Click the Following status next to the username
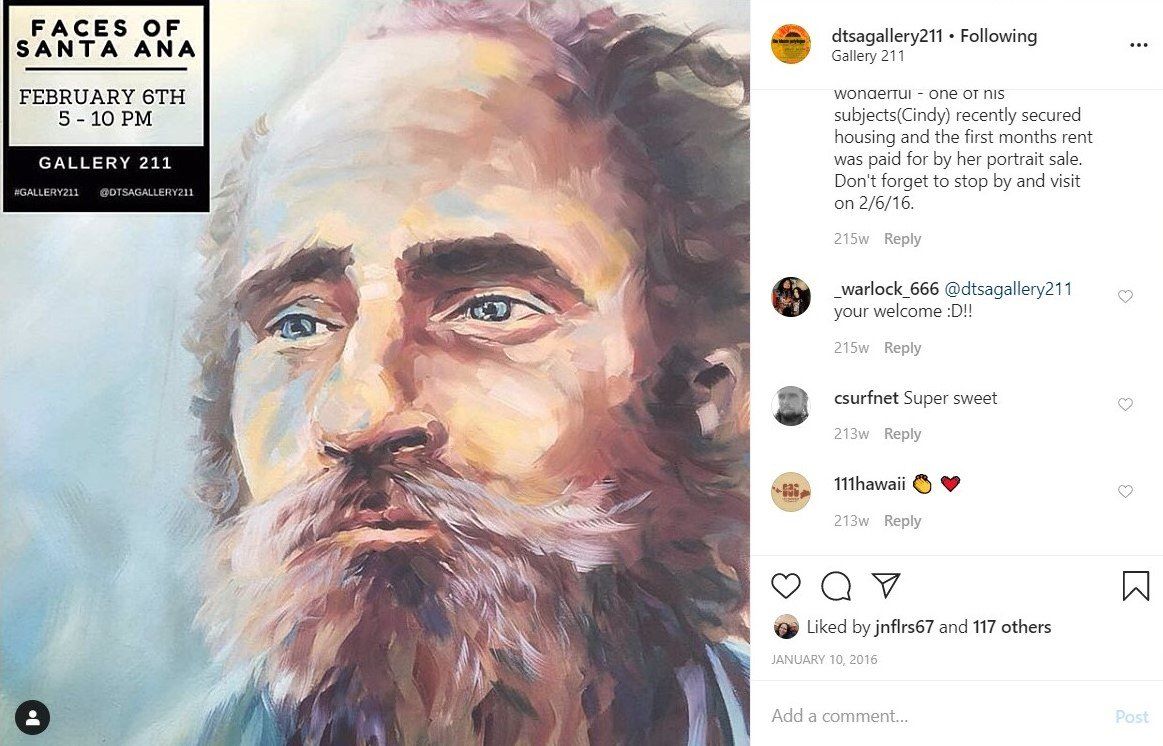 pyautogui.click(x=998, y=36)
